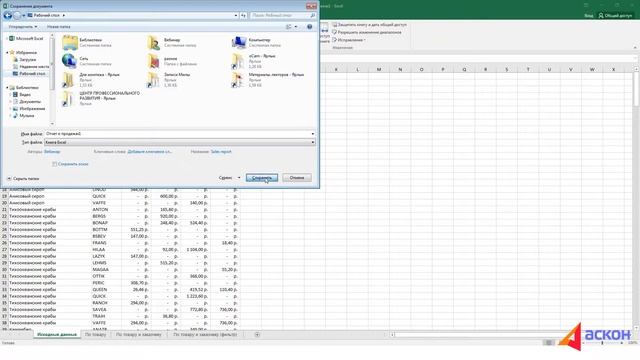Click the Forward arrow in the save dialog
This screenshot has height=360, width=640.
point(17,16)
